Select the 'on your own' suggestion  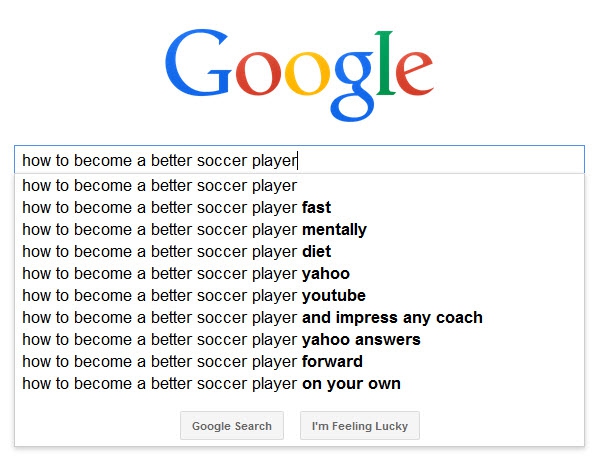(299, 384)
